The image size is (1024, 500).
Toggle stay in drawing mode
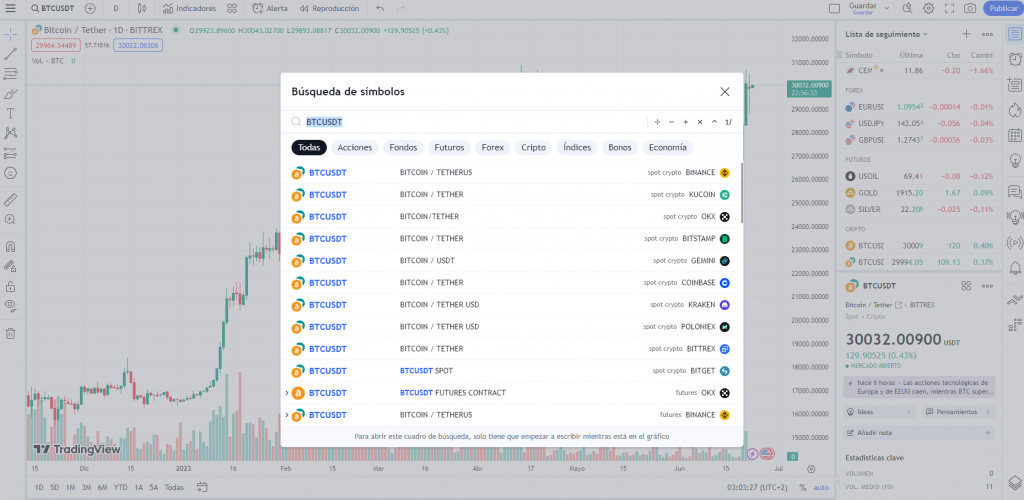10,266
